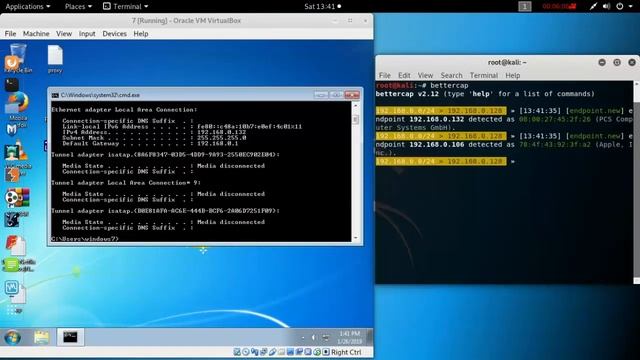640x360 pixels.
Task: Open VirtualBox Devices menu
Action: click(x=114, y=33)
